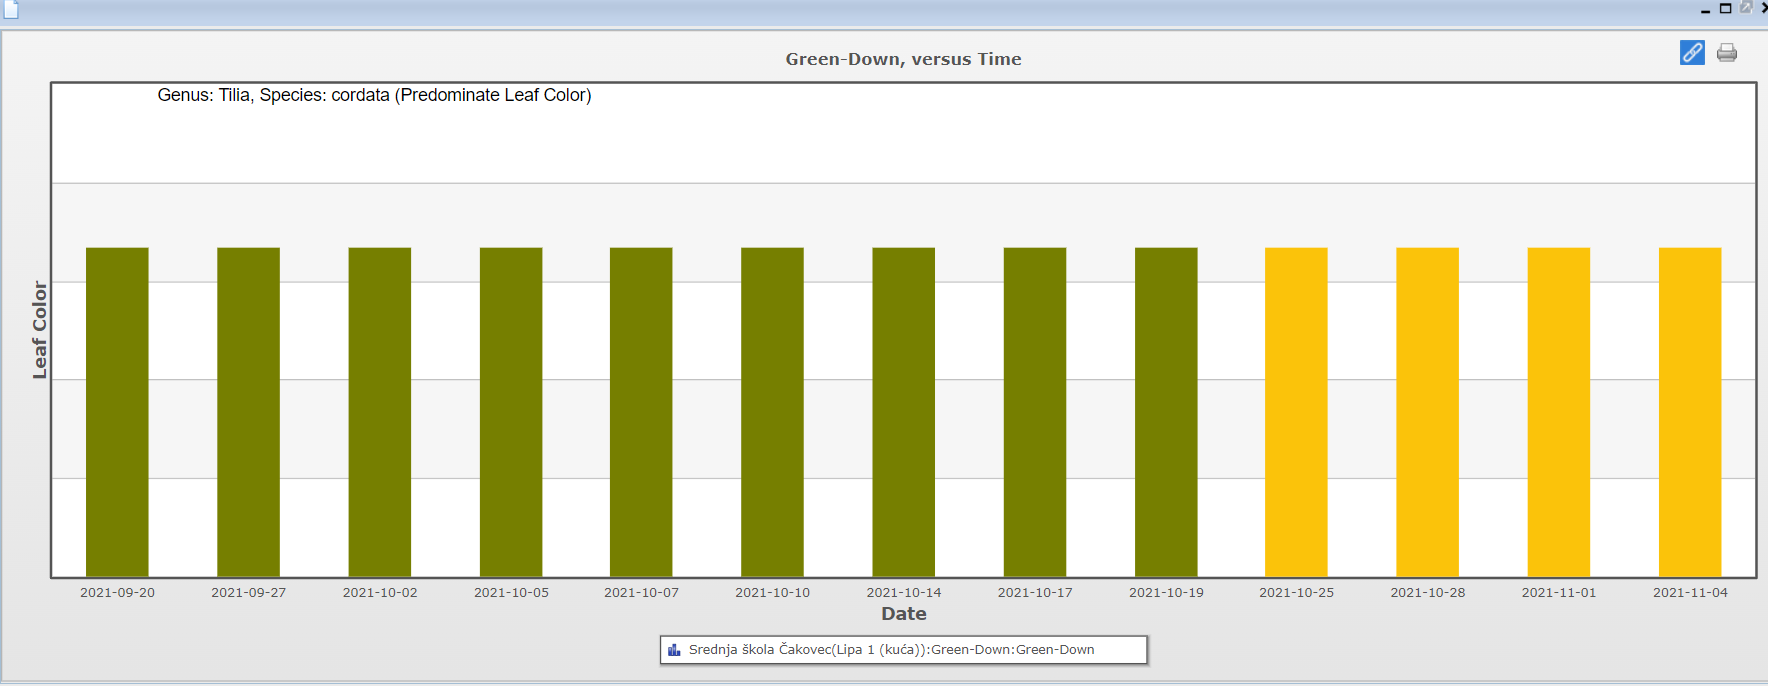Screen dimensions: 1768x686
Task: Click the 2021-10-14 date axis label
Action: [x=903, y=593]
